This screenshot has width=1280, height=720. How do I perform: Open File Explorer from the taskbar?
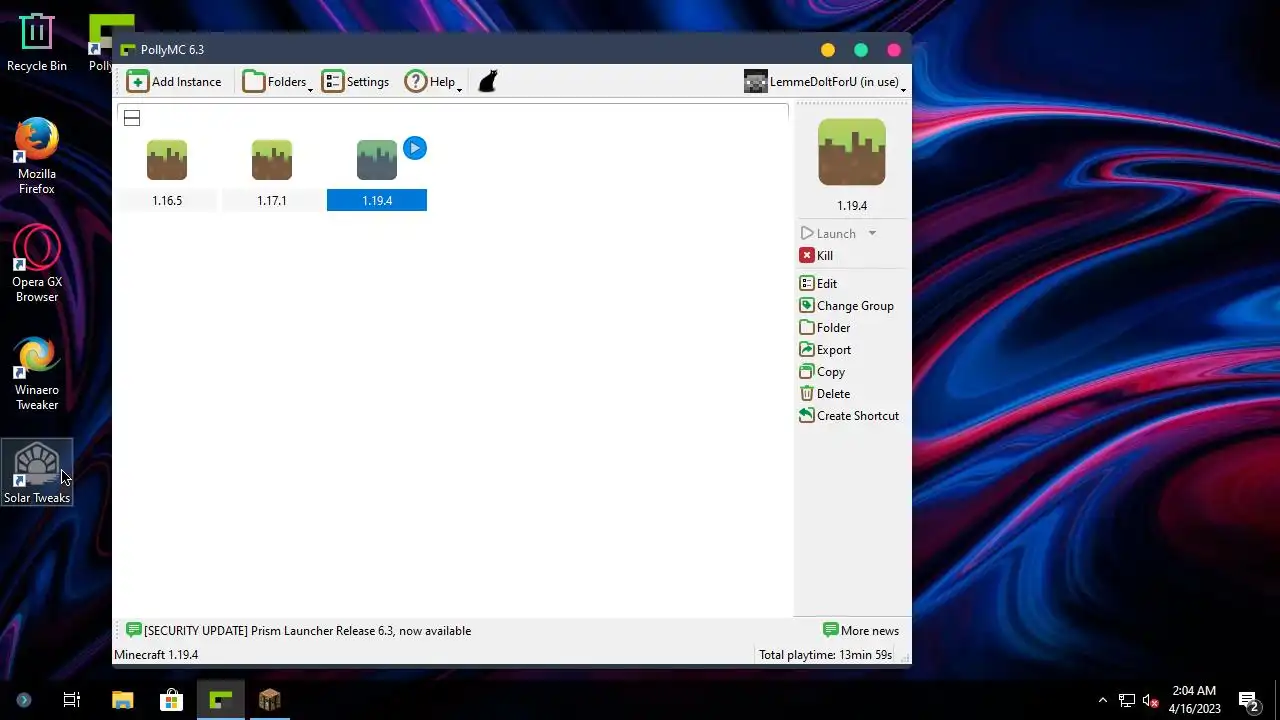pos(122,700)
